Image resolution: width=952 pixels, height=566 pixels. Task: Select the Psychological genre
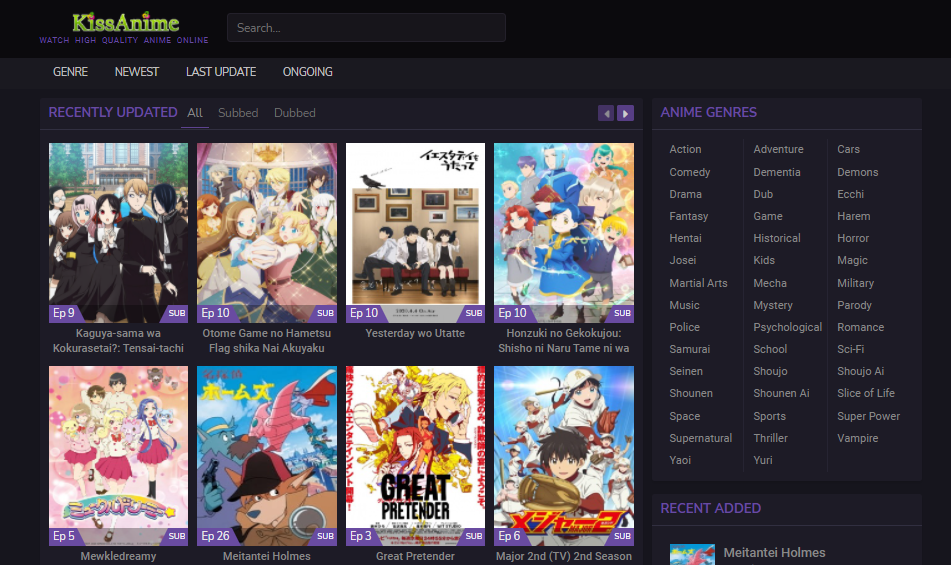(x=787, y=327)
